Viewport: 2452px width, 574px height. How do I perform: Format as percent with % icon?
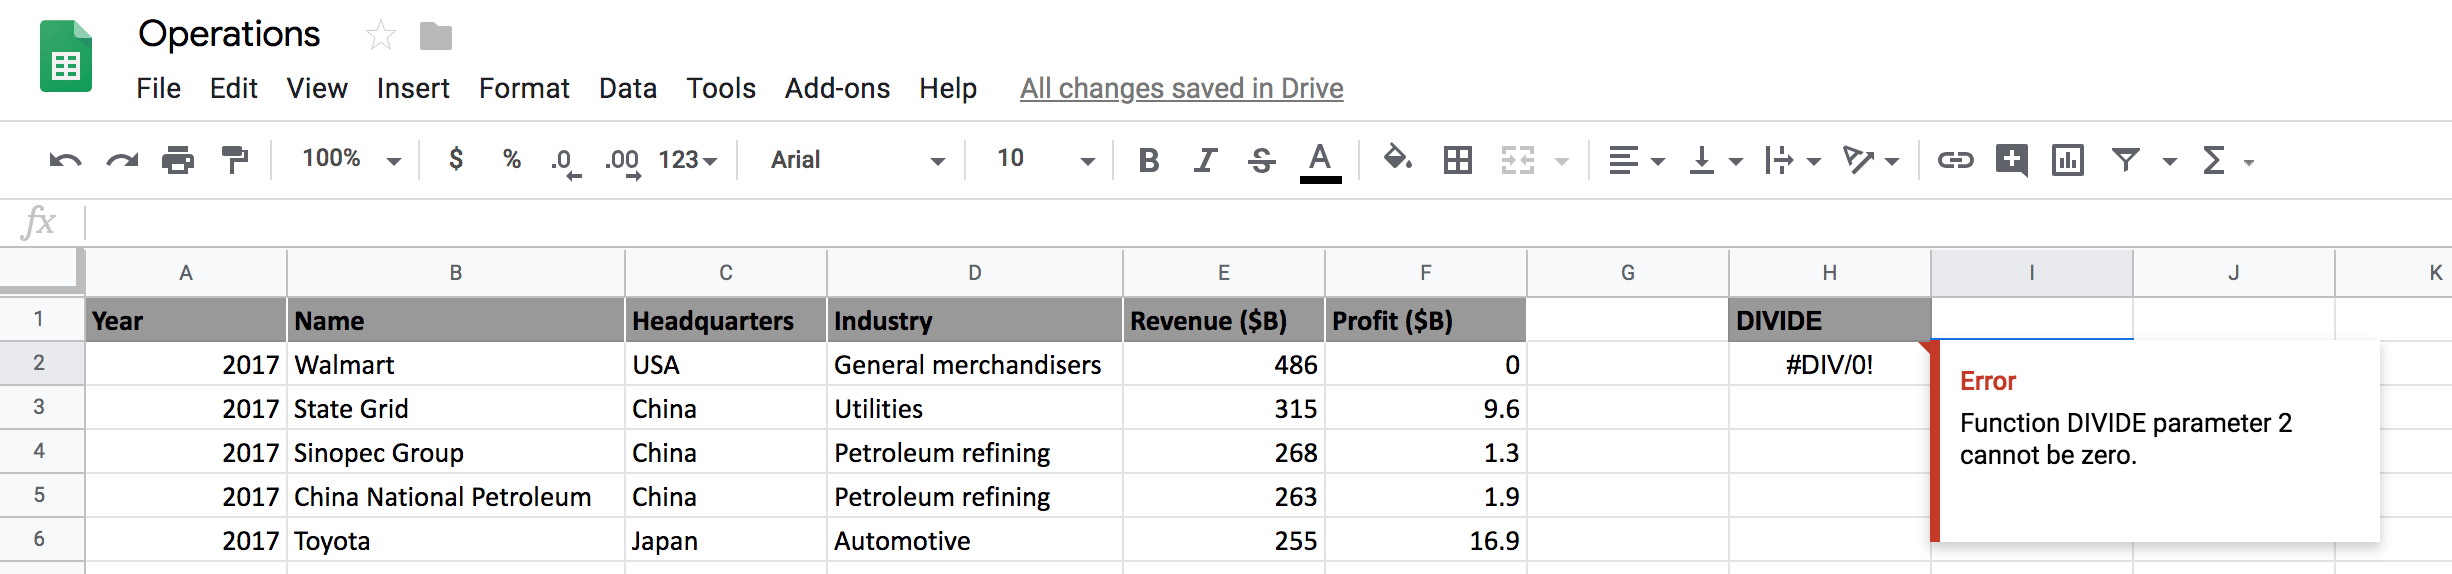click(x=512, y=159)
